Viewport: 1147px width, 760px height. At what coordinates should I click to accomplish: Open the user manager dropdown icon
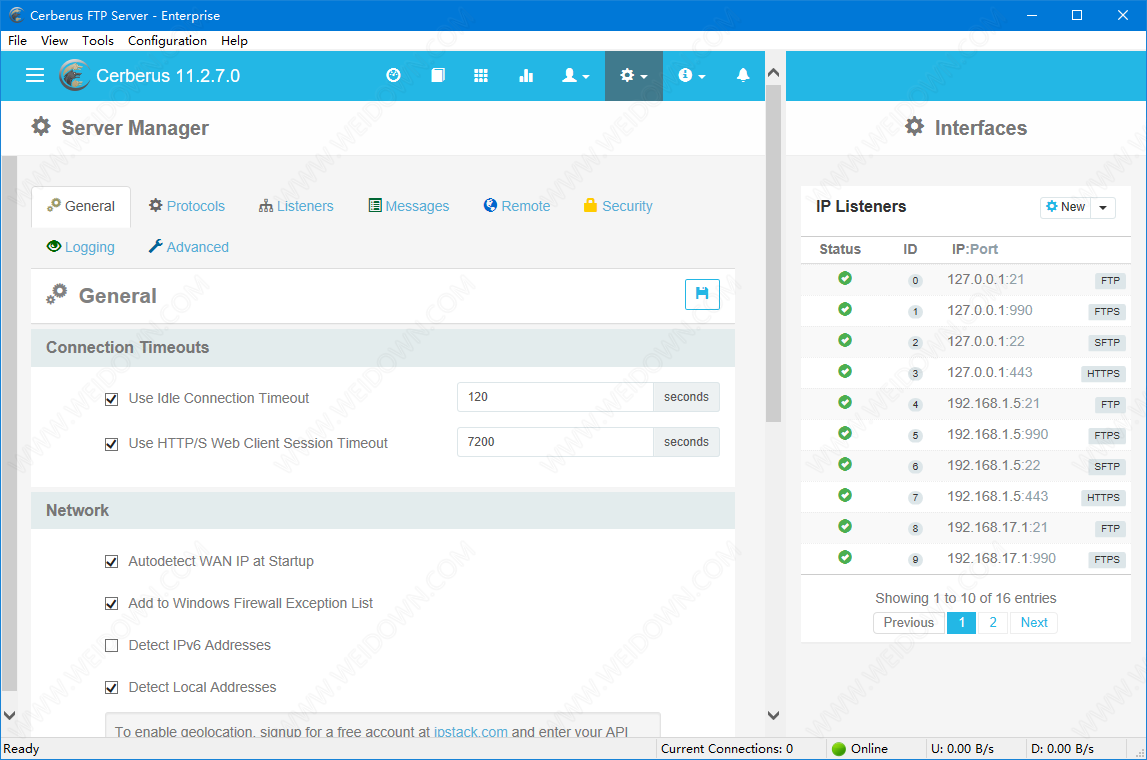(575, 75)
